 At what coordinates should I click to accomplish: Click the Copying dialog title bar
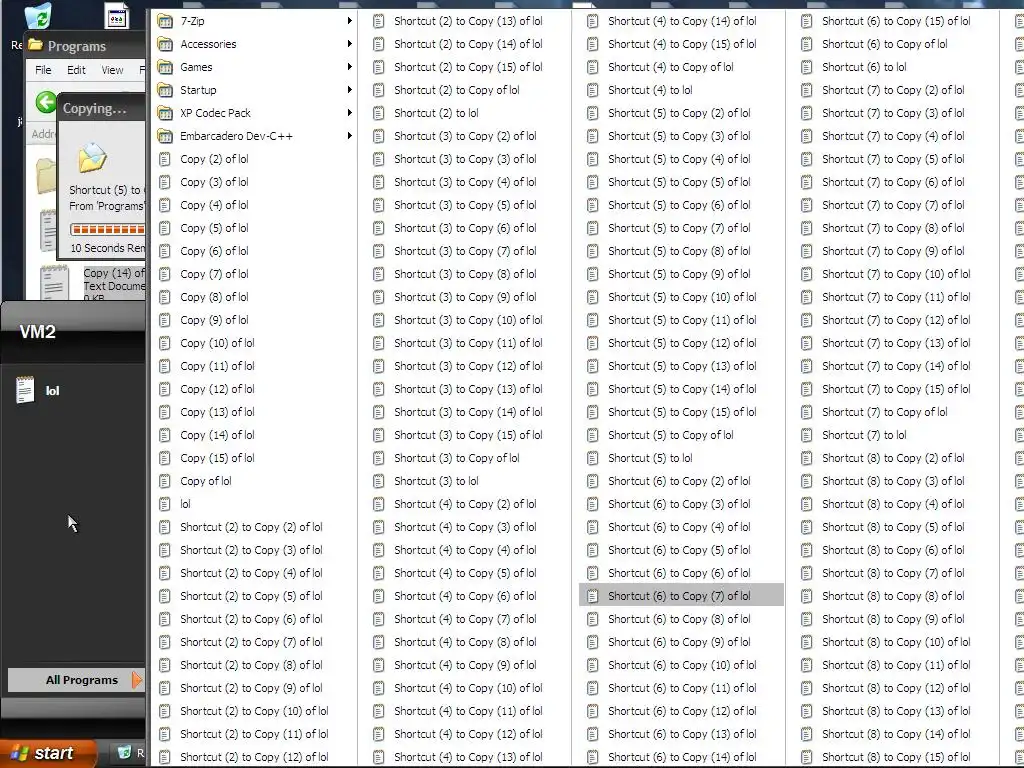click(102, 108)
